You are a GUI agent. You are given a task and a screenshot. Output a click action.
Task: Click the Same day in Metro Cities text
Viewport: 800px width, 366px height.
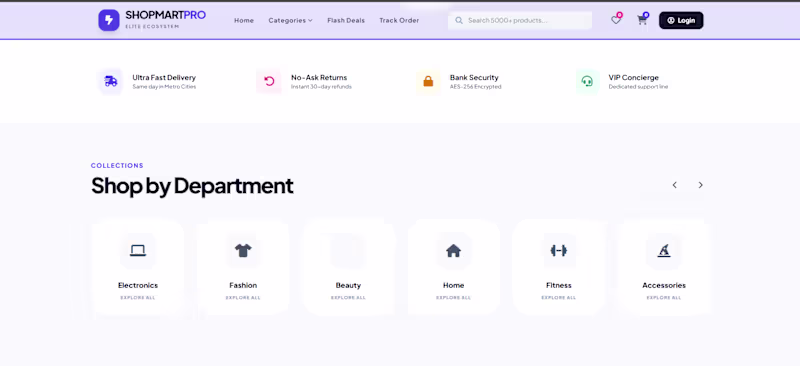(164, 87)
